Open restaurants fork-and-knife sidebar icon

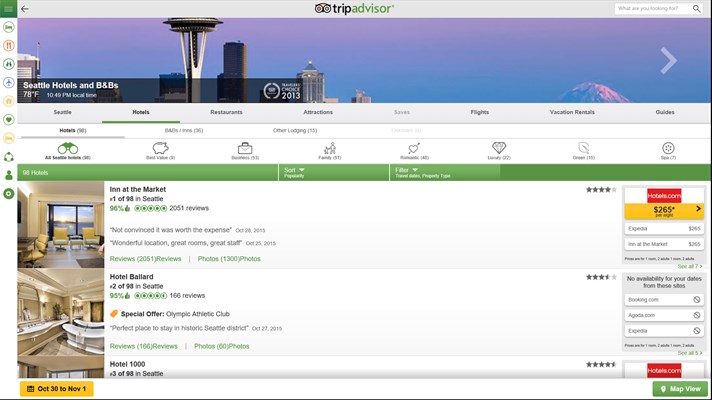(x=9, y=45)
